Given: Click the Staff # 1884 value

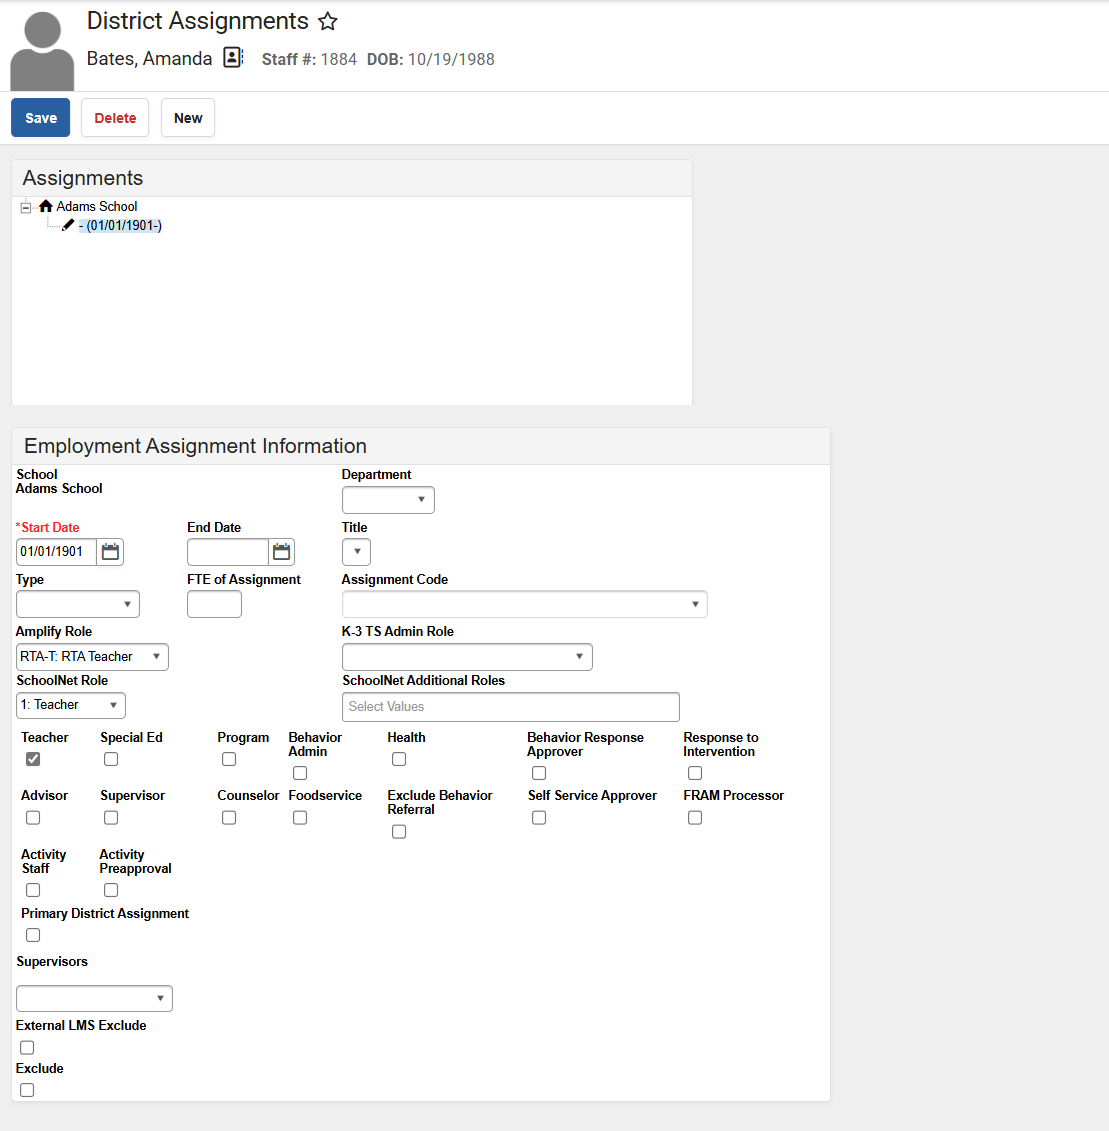Looking at the screenshot, I should [338, 59].
